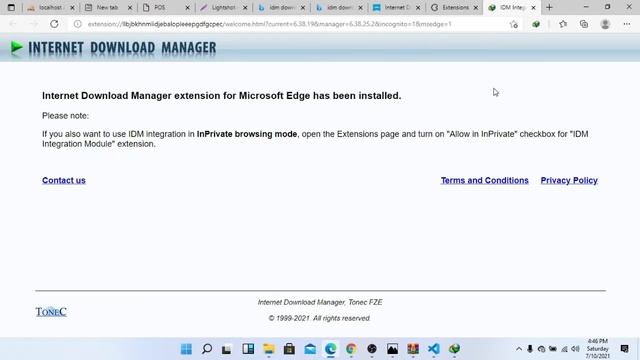640x360 pixels.
Task: Open the Windows Start menu
Action: (x=187, y=349)
